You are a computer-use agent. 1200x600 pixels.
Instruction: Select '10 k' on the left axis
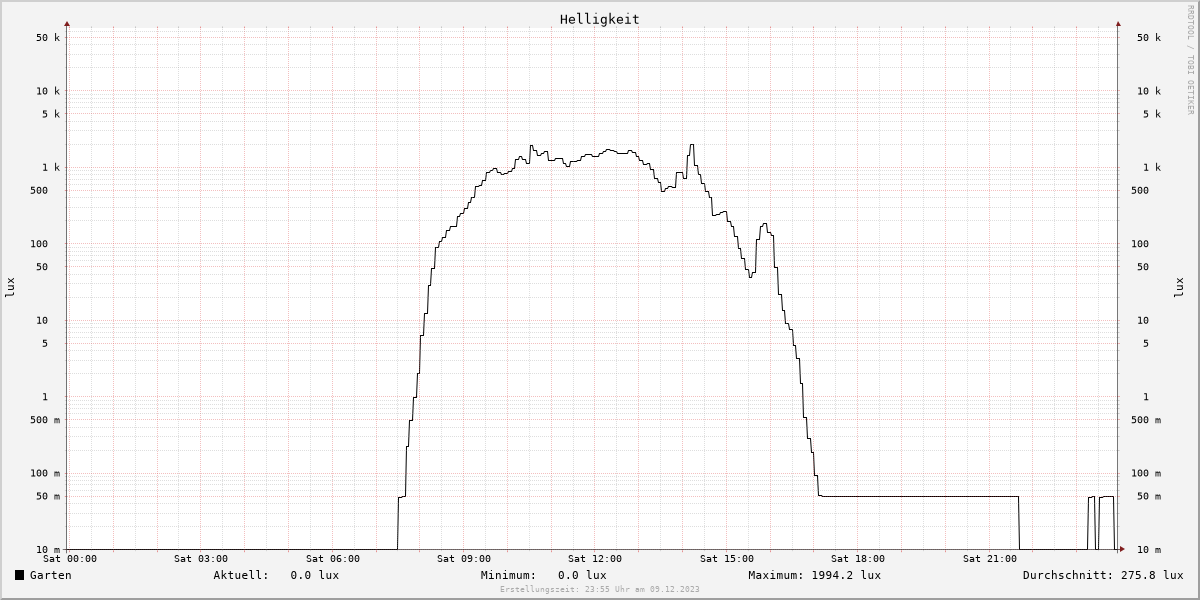(x=48, y=91)
